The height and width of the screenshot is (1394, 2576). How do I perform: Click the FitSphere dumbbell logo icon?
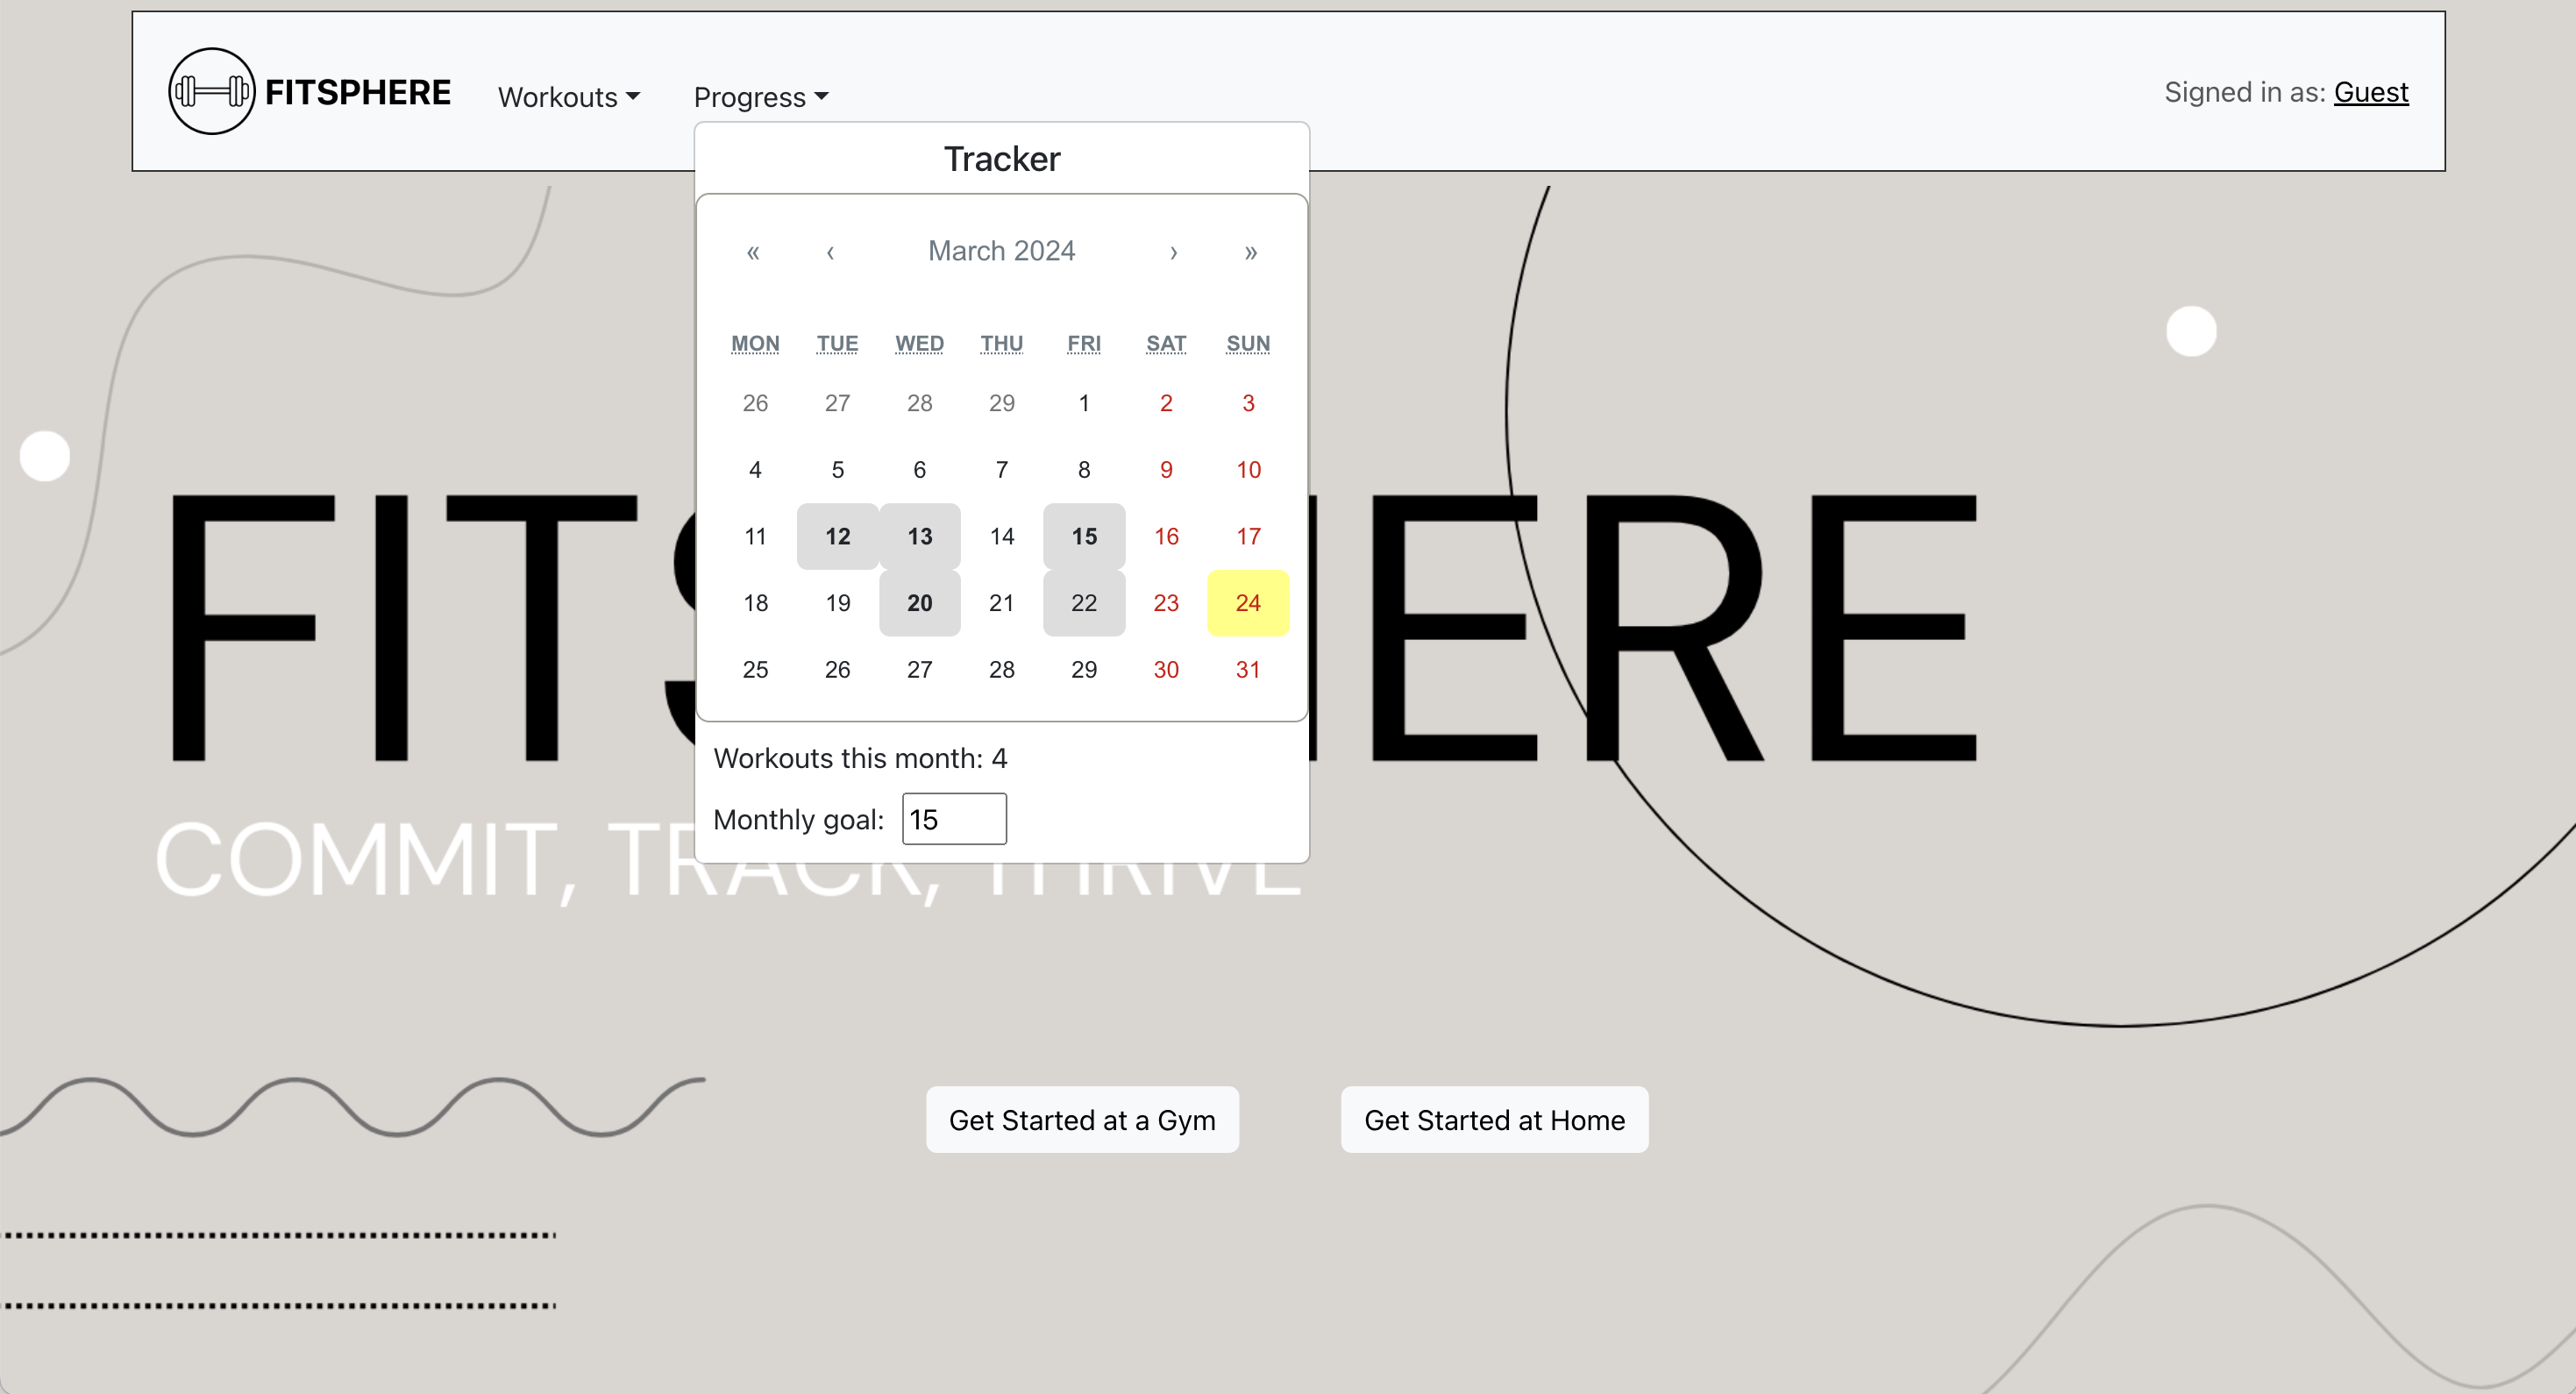pyautogui.click(x=211, y=91)
